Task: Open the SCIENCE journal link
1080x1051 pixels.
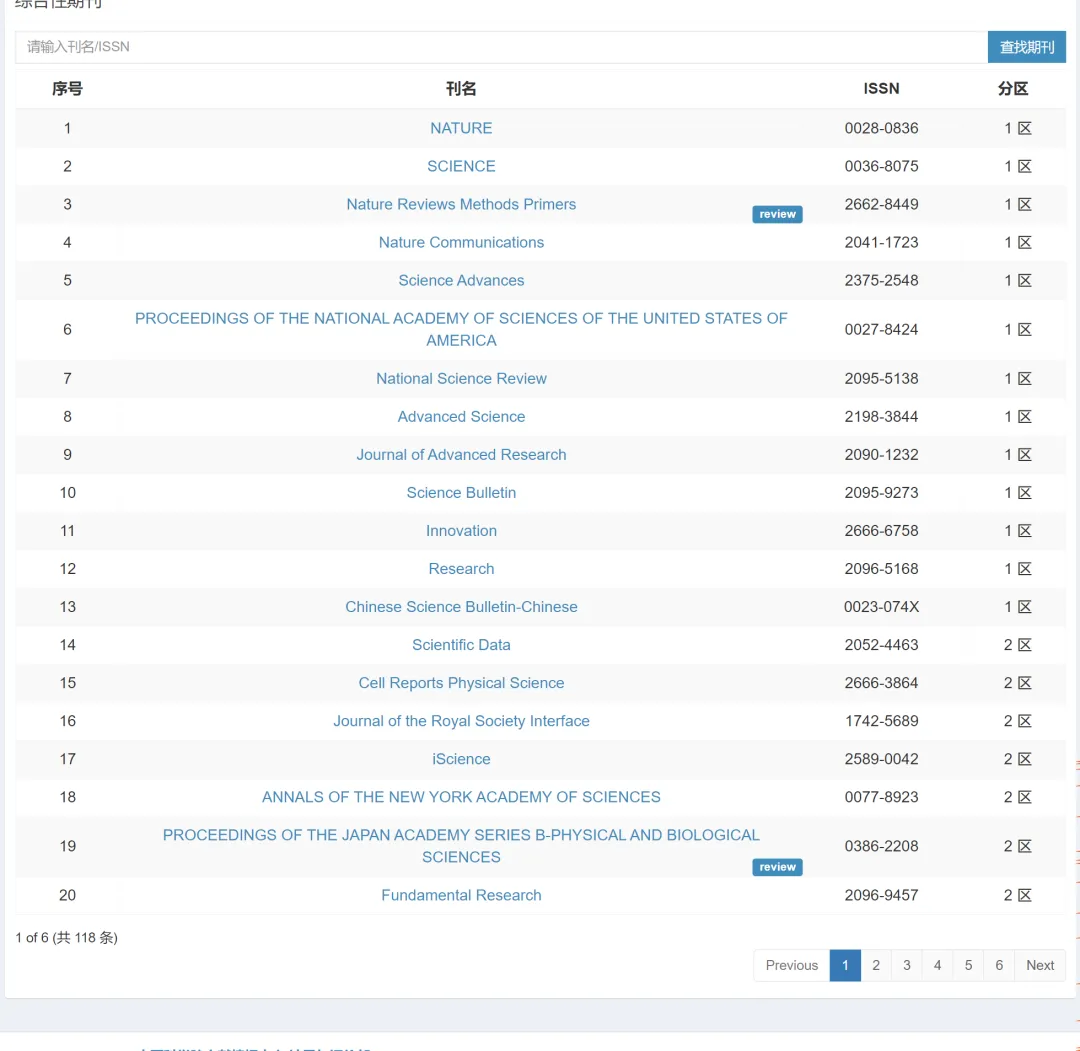Action: pyautogui.click(x=461, y=166)
